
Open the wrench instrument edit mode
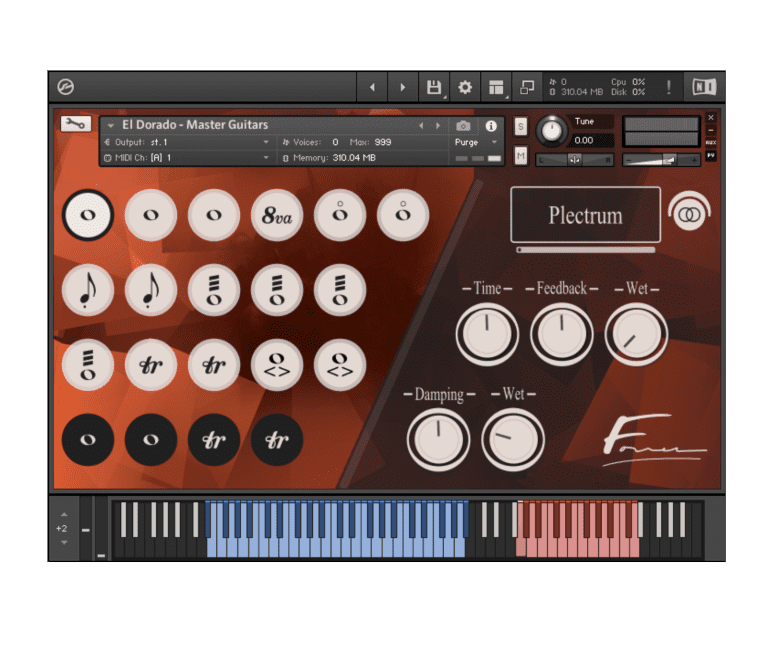(75, 124)
